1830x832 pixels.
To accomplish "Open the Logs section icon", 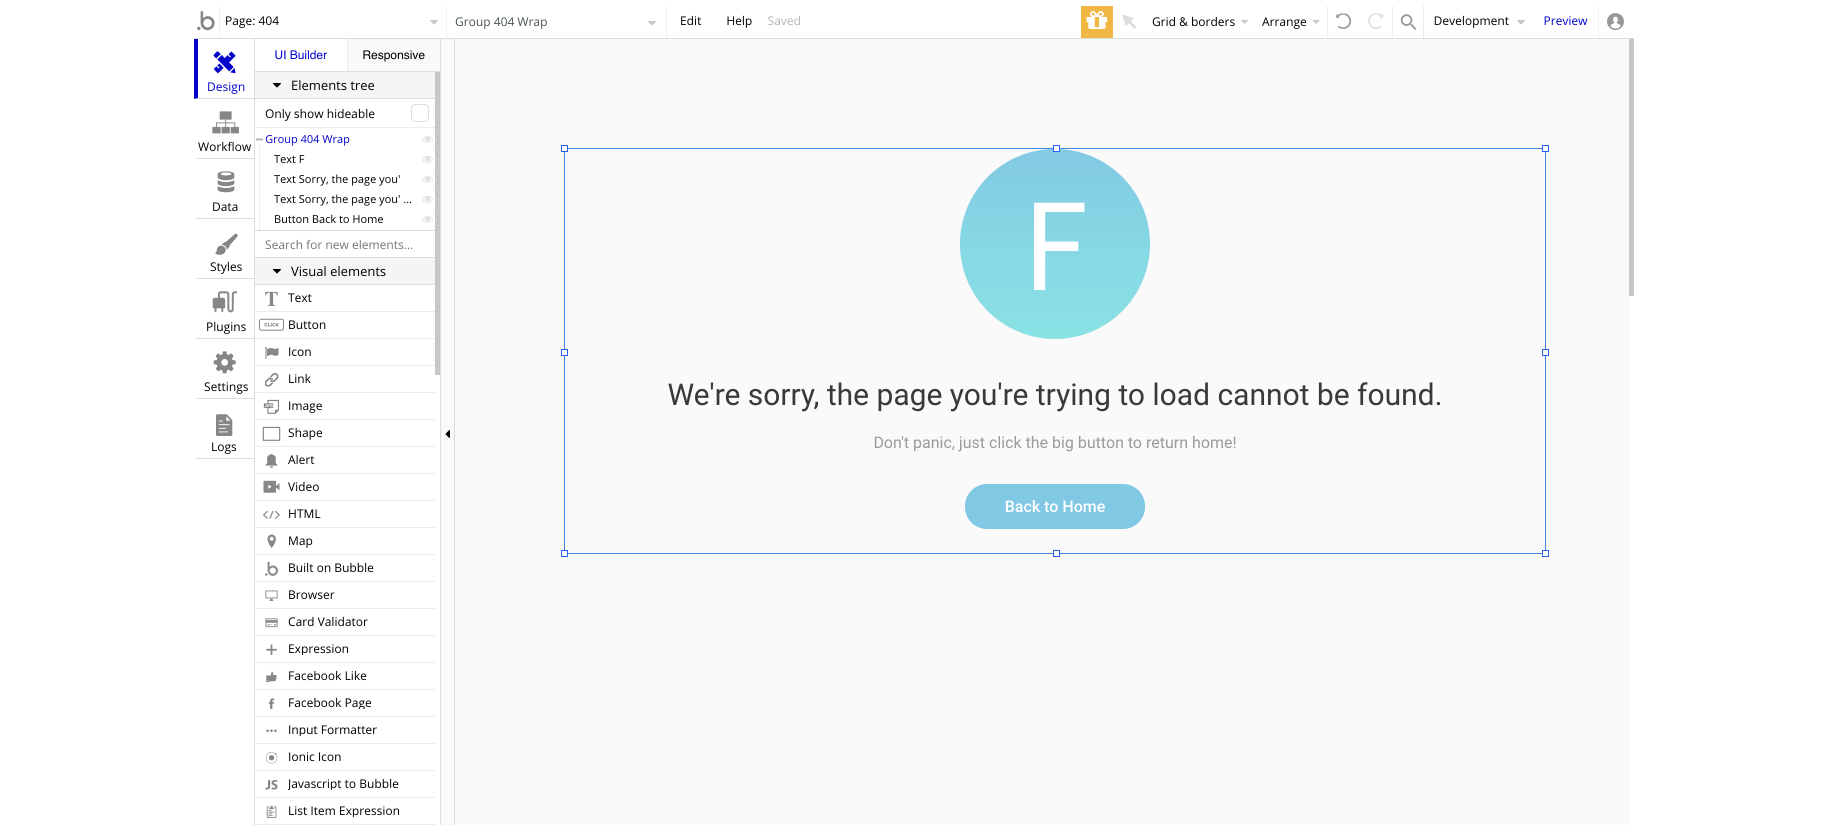I will click(224, 425).
